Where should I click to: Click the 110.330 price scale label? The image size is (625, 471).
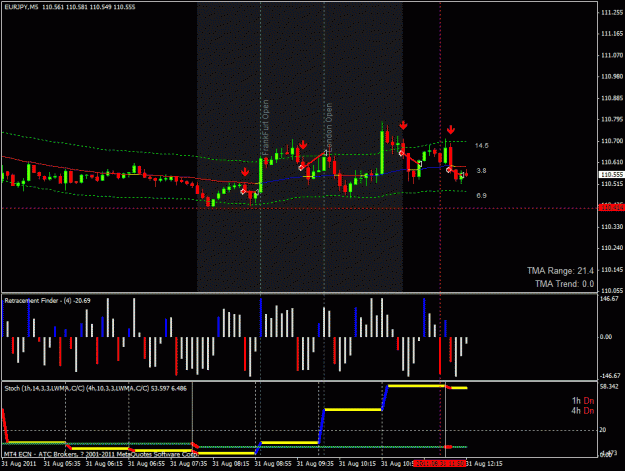612,226
